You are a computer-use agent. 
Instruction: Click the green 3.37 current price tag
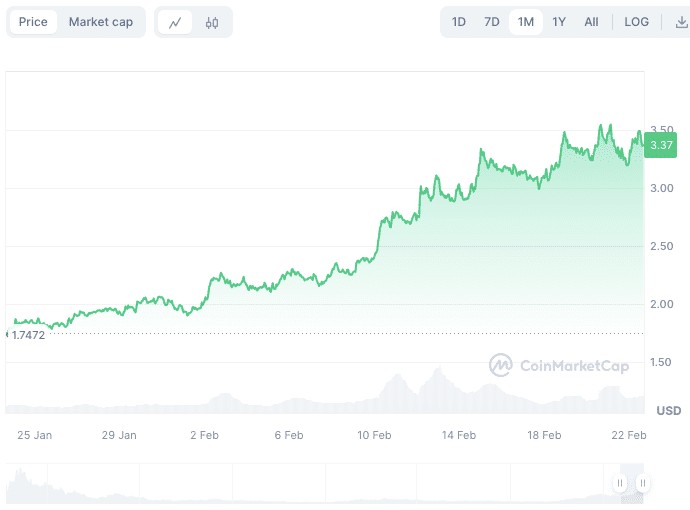pyautogui.click(x=661, y=146)
